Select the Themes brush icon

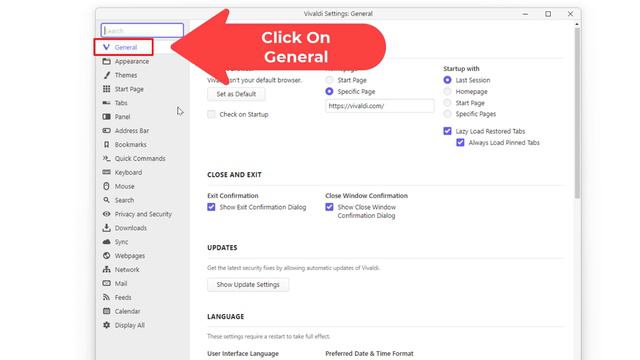pyautogui.click(x=107, y=75)
